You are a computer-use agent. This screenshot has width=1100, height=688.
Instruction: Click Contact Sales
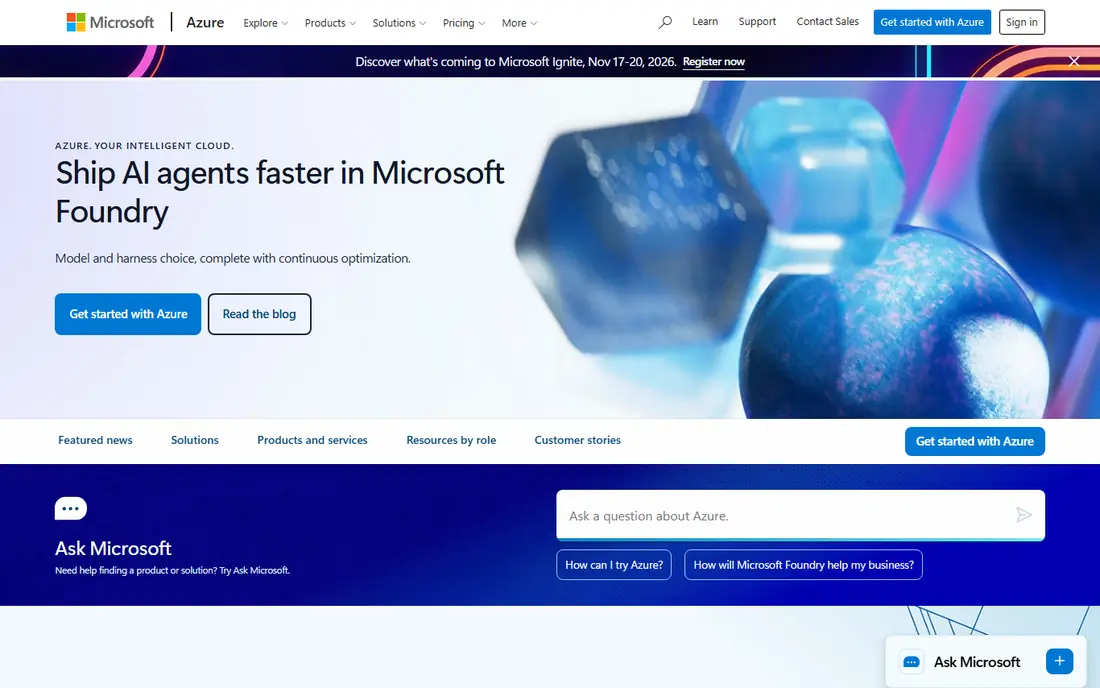(827, 22)
